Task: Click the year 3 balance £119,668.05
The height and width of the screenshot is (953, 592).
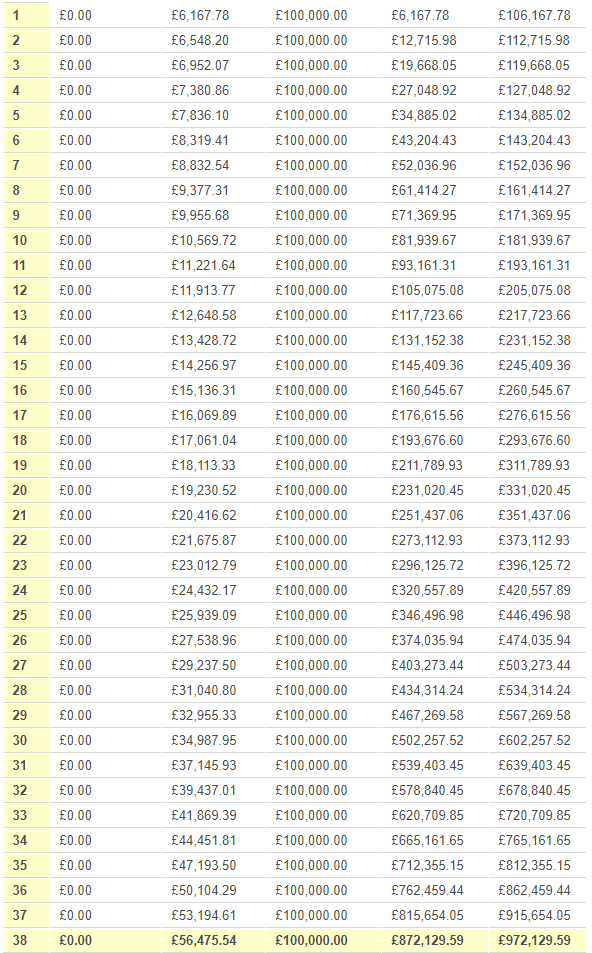Action: coord(534,65)
